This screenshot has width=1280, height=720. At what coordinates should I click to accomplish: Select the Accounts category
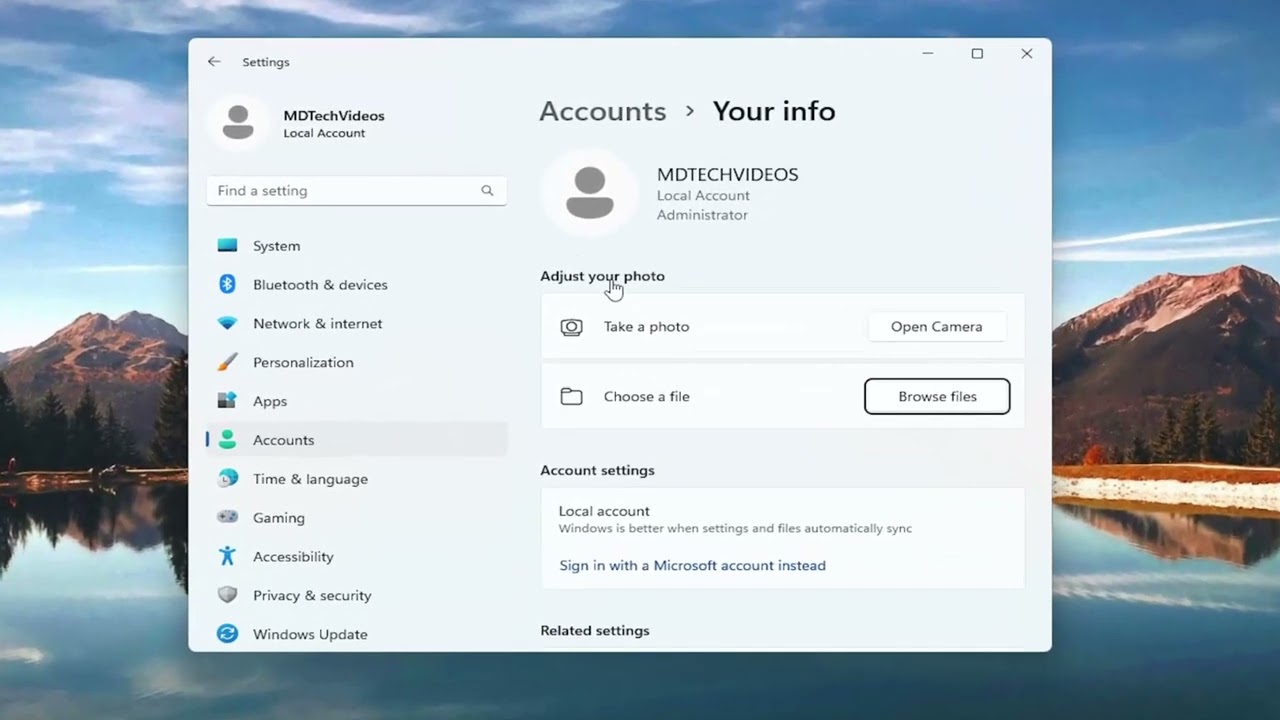[356, 440]
